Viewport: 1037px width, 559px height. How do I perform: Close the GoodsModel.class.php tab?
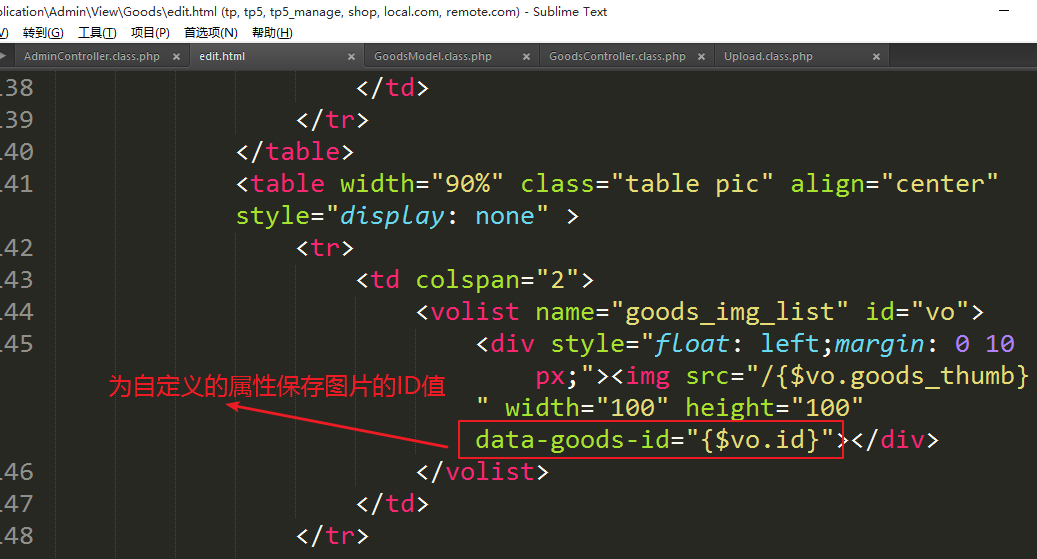click(526, 57)
